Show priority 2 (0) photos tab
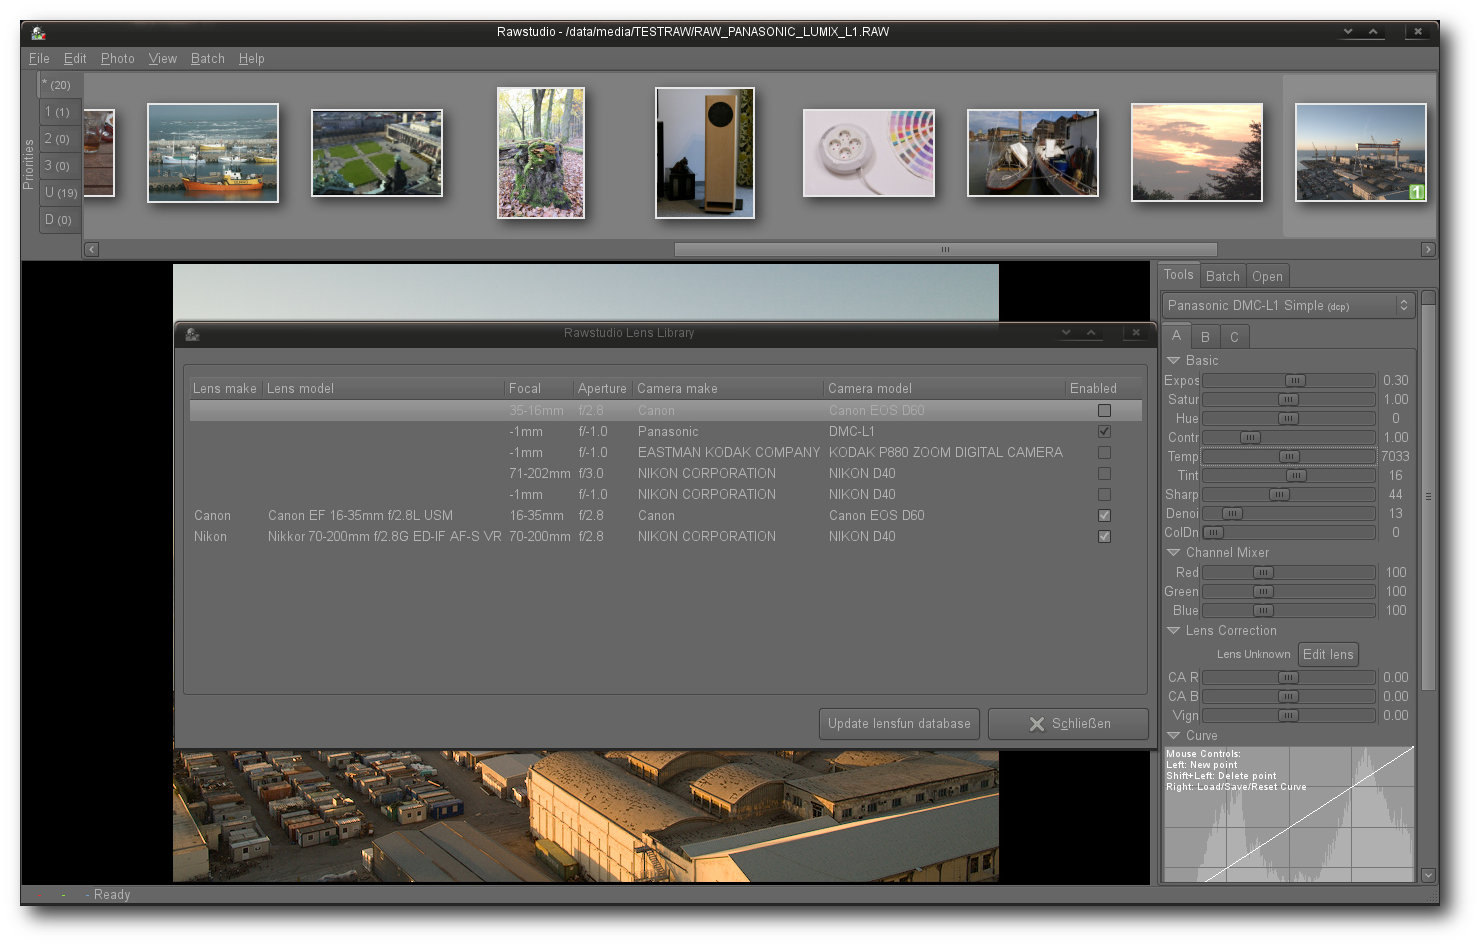The image size is (1480, 946). pyautogui.click(x=60, y=139)
